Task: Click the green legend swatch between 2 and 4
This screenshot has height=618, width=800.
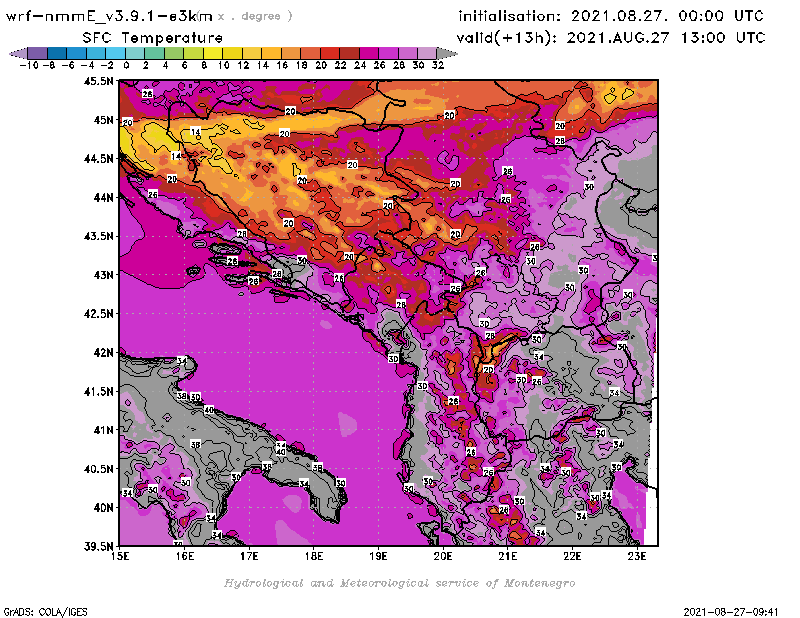Action: coord(155,53)
